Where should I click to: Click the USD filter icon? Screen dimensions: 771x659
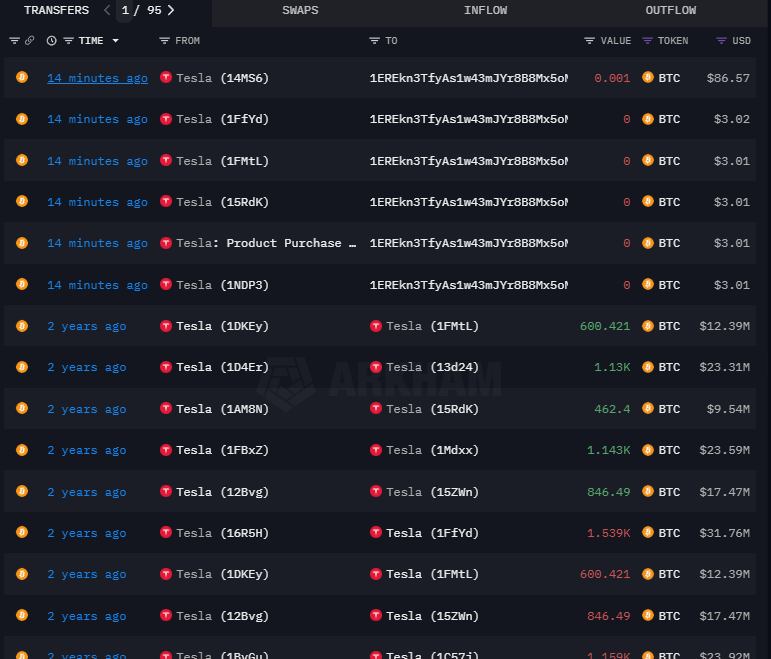pos(721,41)
